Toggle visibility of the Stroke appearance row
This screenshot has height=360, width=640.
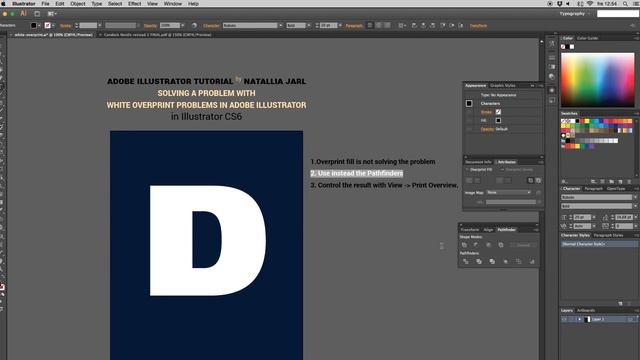click(x=469, y=112)
